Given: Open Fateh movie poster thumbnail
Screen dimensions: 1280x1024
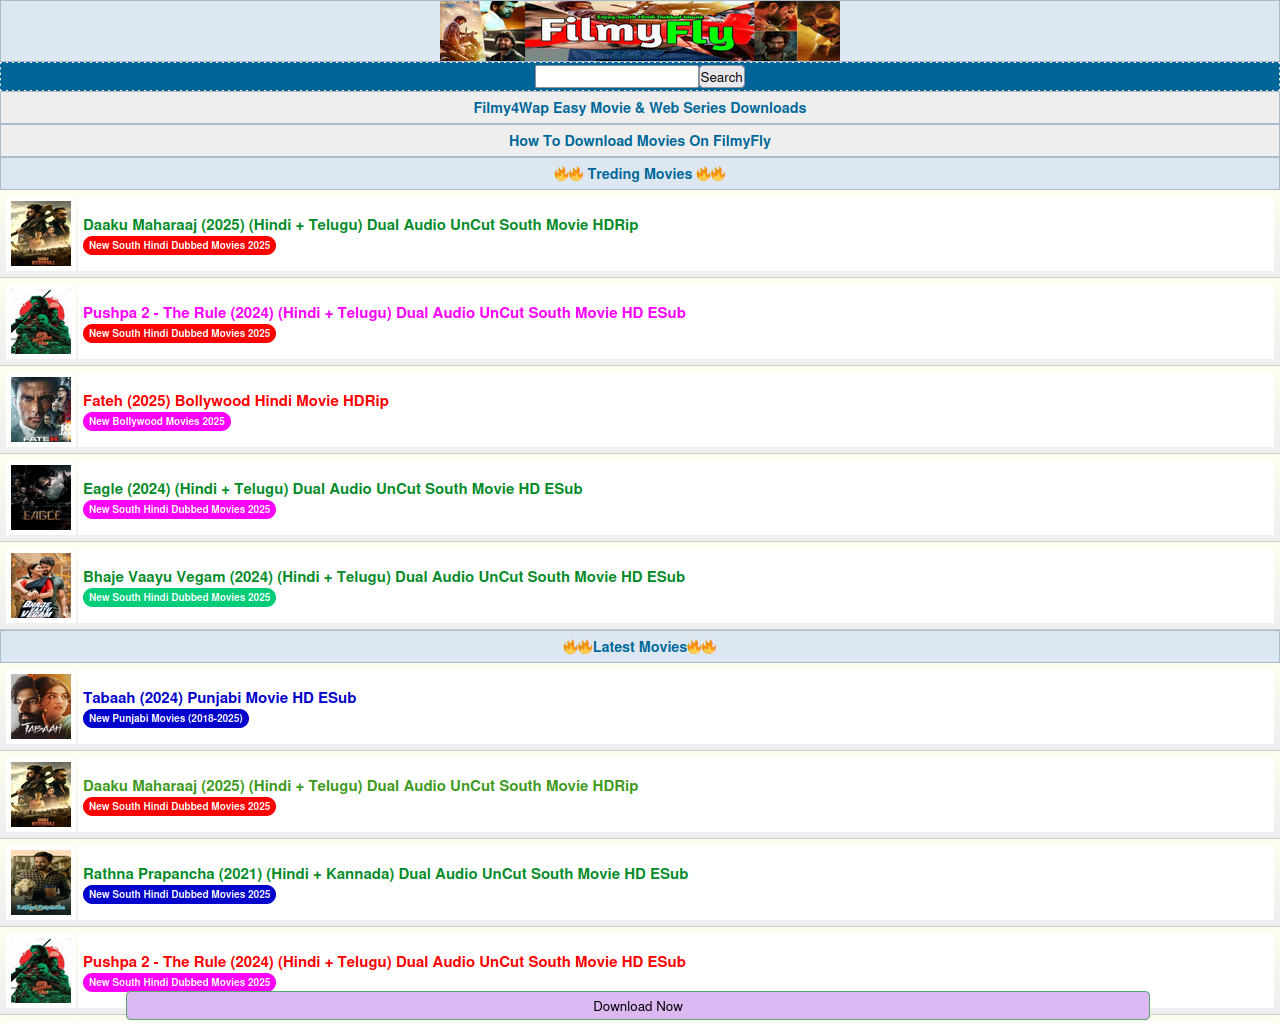Looking at the screenshot, I should click(41, 409).
